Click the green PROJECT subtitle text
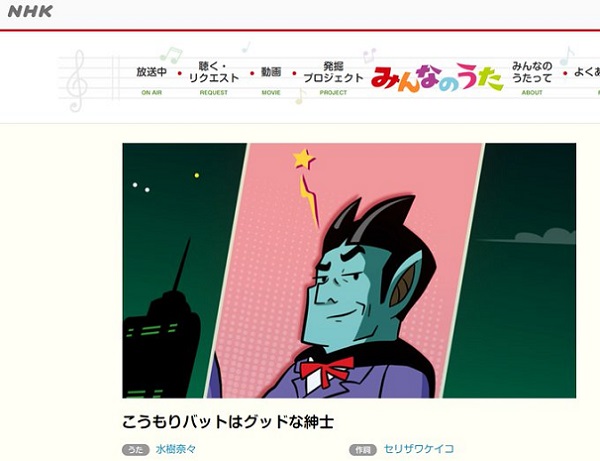Viewport: 600px width, 461px height. 333,93
